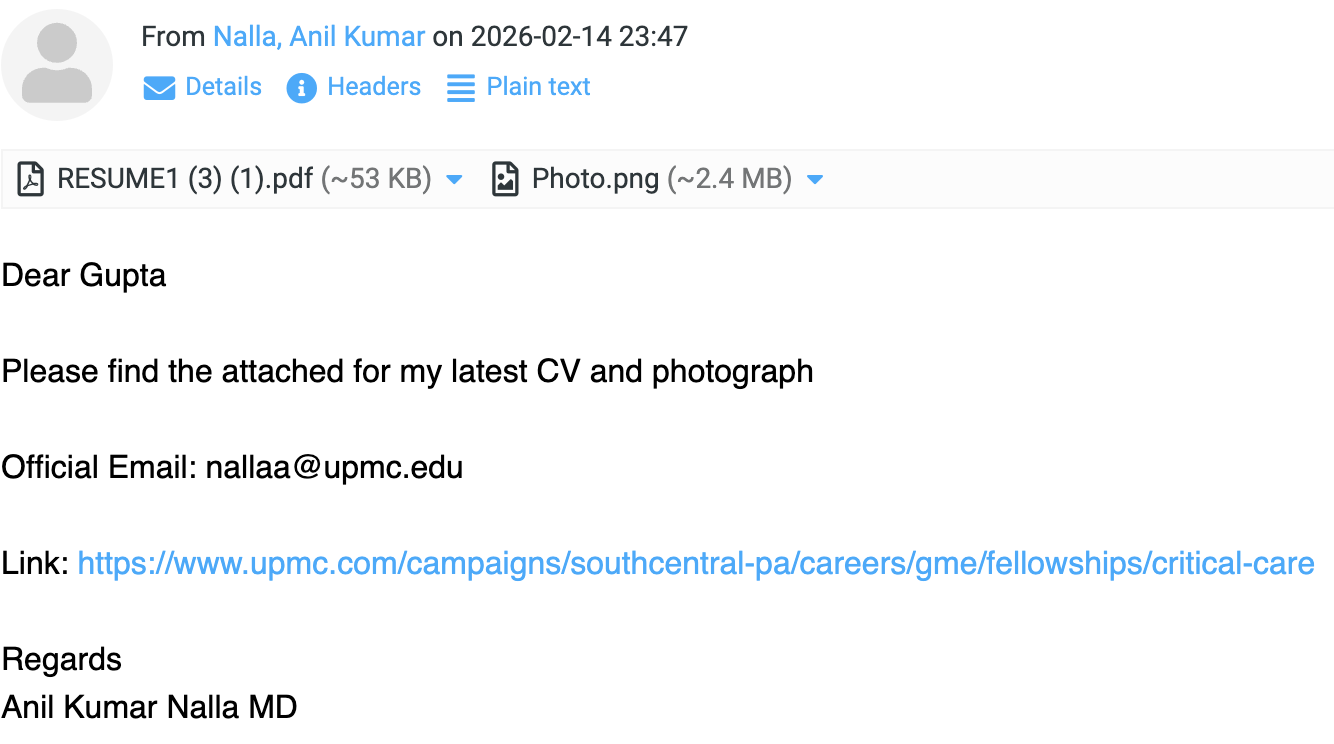Screen dimensions: 1334x744
Task: Click the PDF file icon for RESUME1
Action: 31,179
